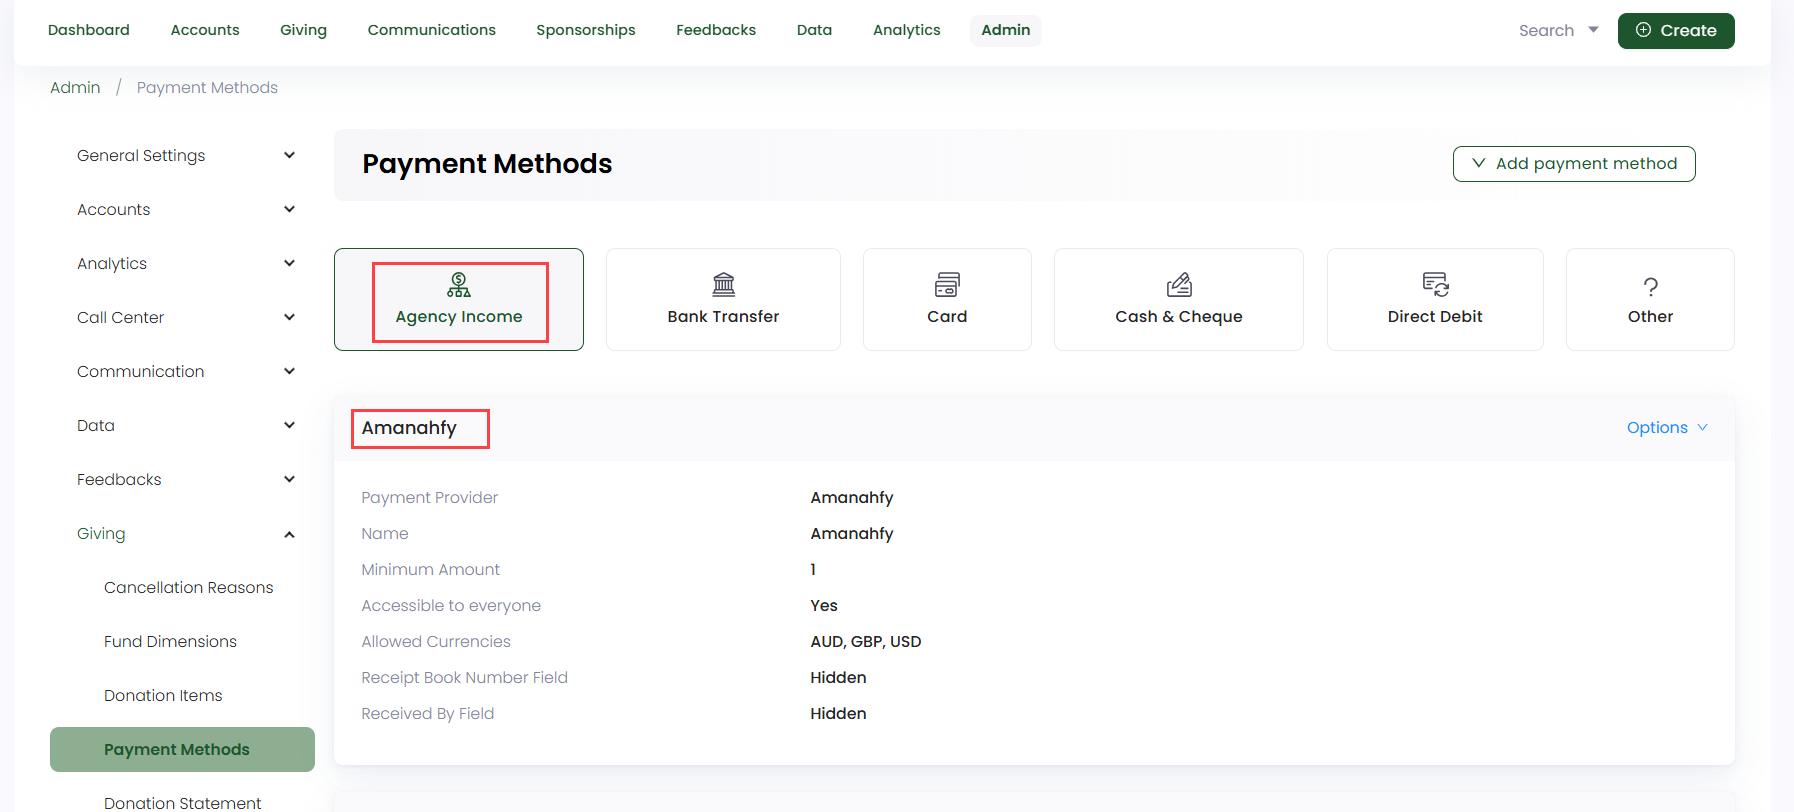Screen dimensions: 1794x812
Task: Select the Other tab label
Action: coord(1650,316)
